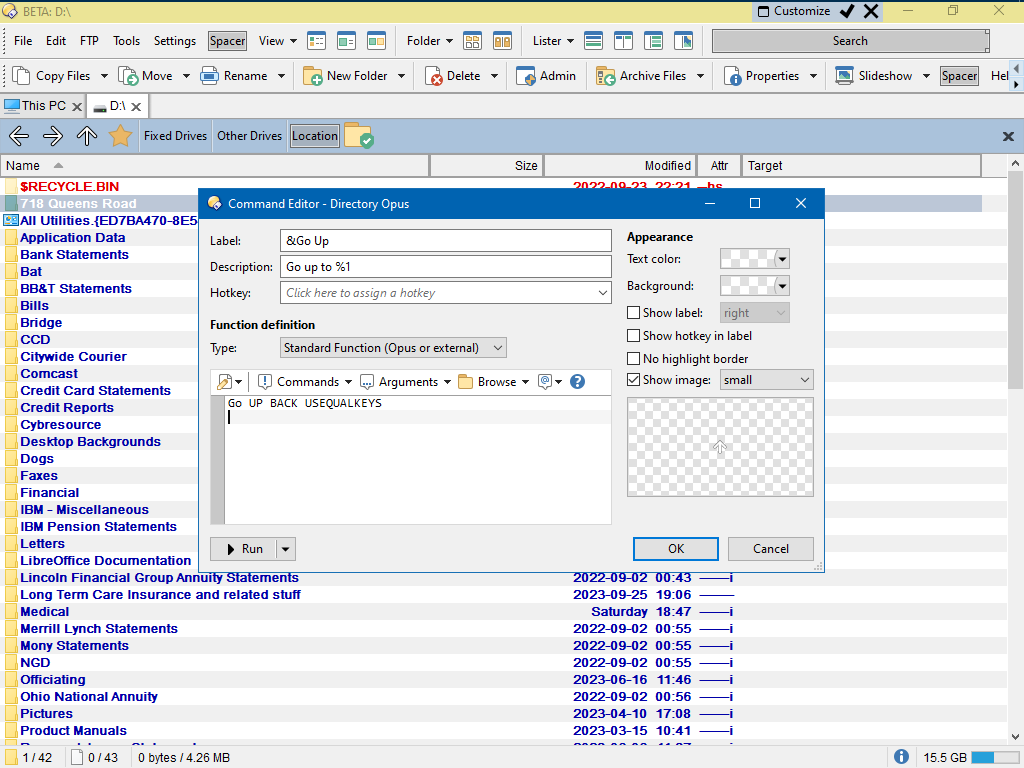Open the Tools menu
Image resolution: width=1024 pixels, height=768 pixels.
[x=127, y=41]
